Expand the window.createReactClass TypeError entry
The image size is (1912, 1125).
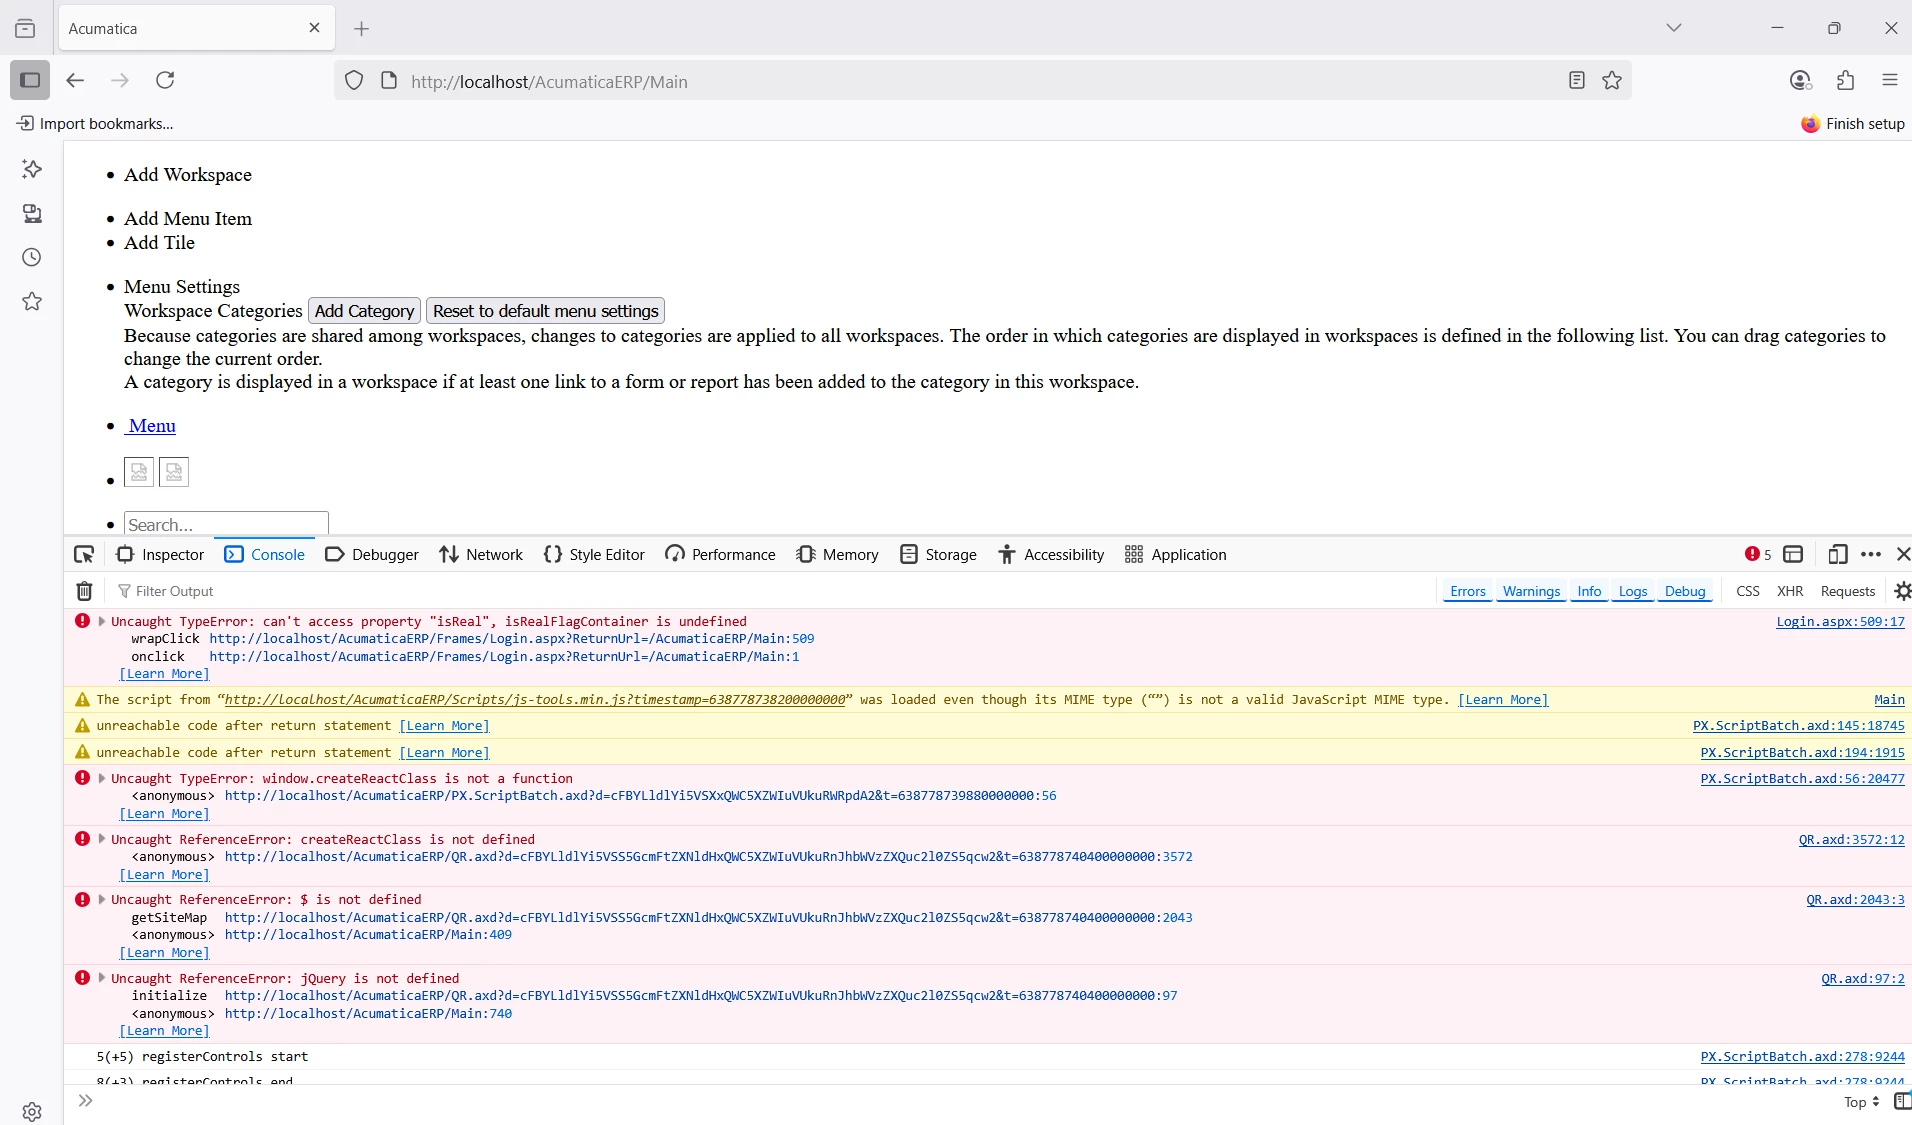tap(102, 778)
